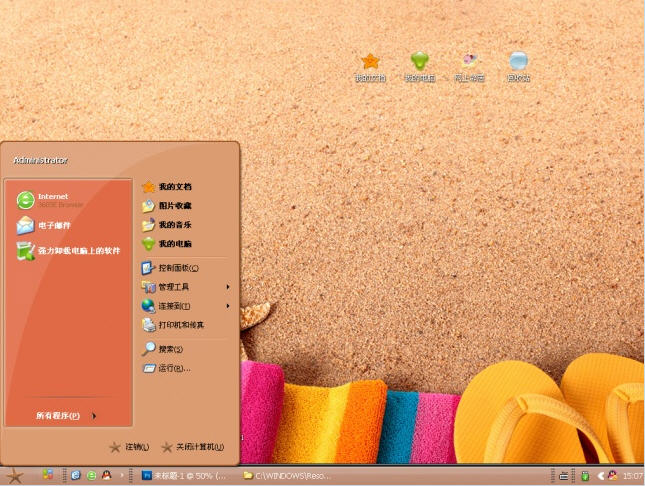The height and width of the screenshot is (486, 645).
Task: Click the 关闭计算机(U) shutdown button
Action: click(x=193, y=447)
